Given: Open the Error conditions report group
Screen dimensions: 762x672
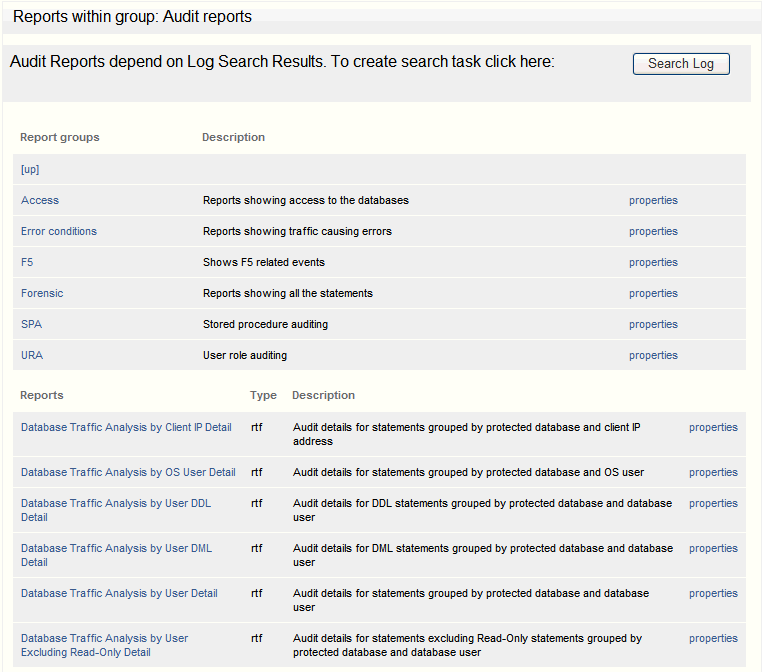Looking at the screenshot, I should (59, 231).
